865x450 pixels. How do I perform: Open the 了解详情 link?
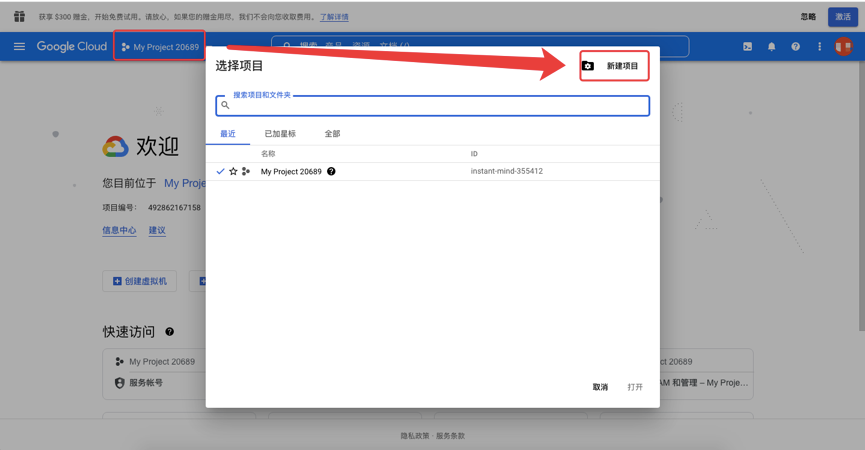tap(334, 17)
